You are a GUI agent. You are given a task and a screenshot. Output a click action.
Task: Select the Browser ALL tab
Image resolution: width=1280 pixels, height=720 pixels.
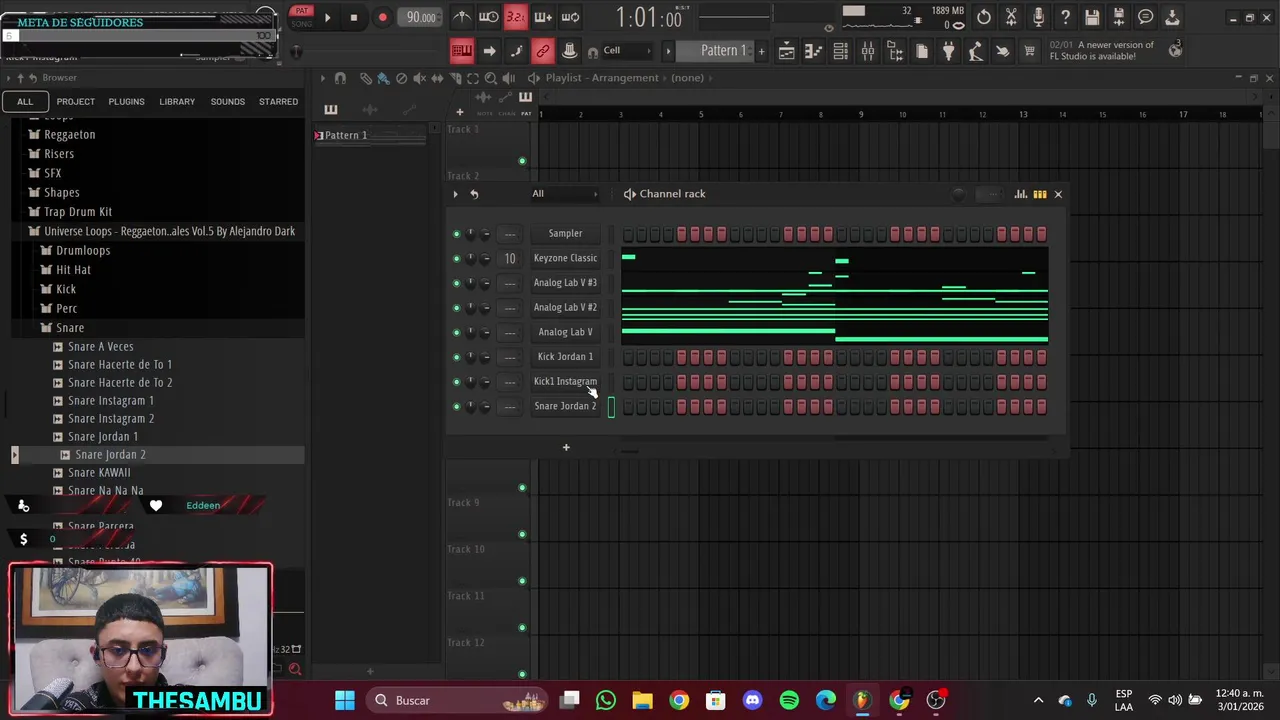(25, 101)
